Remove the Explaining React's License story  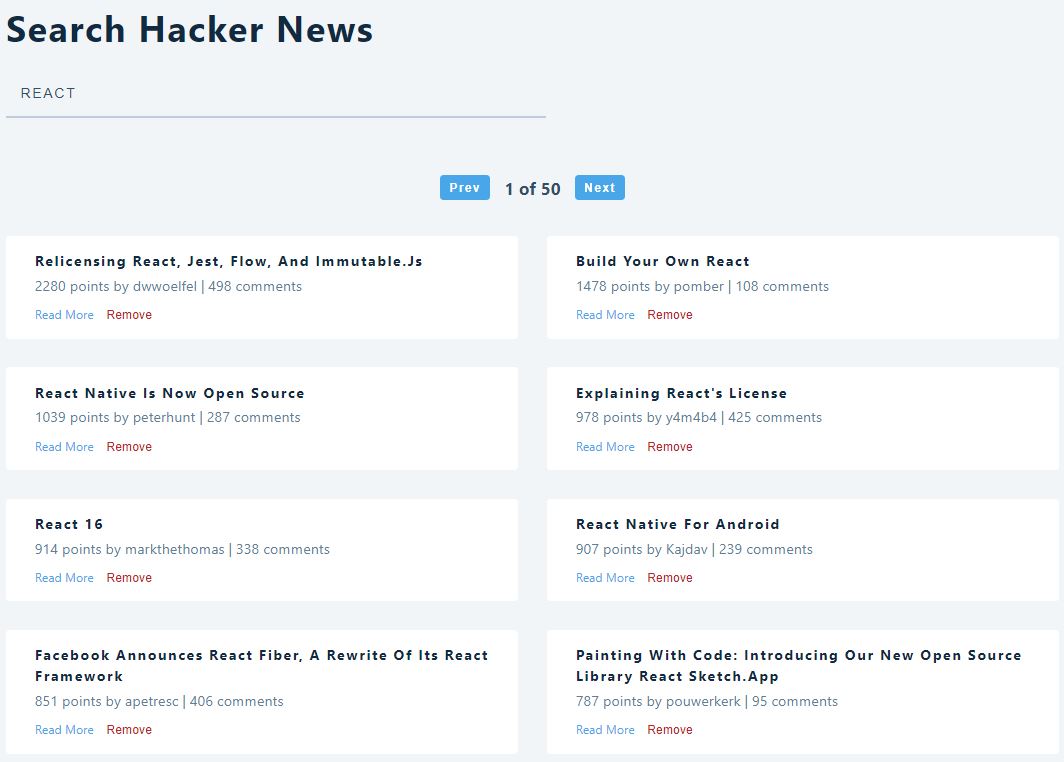pos(670,446)
